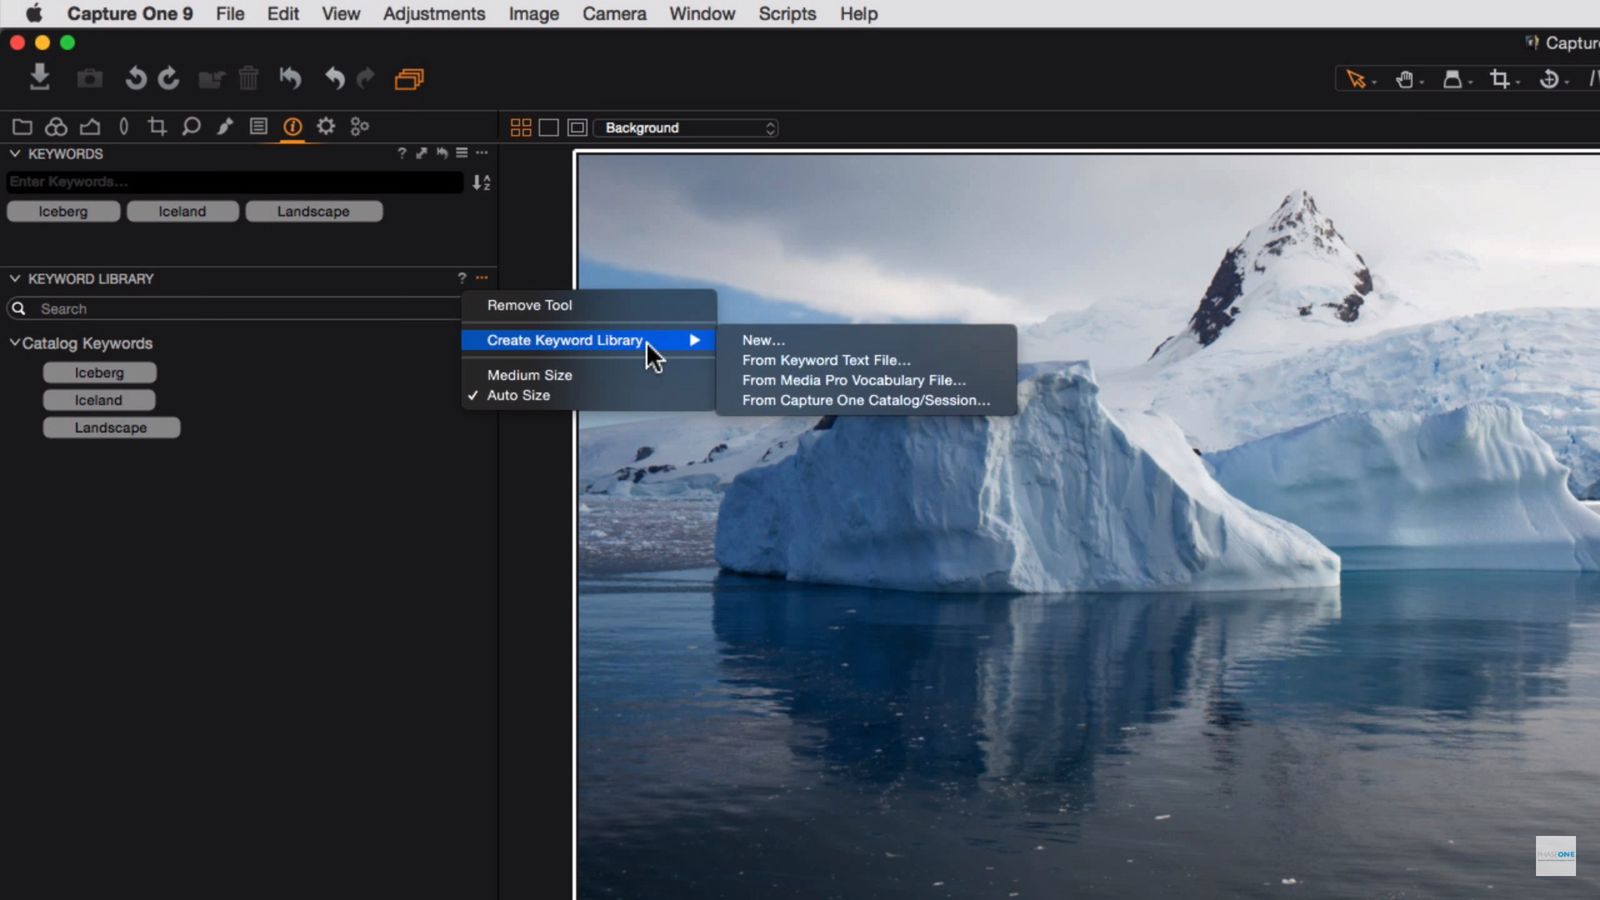Click the A-Z keyword sort icon

(481, 182)
